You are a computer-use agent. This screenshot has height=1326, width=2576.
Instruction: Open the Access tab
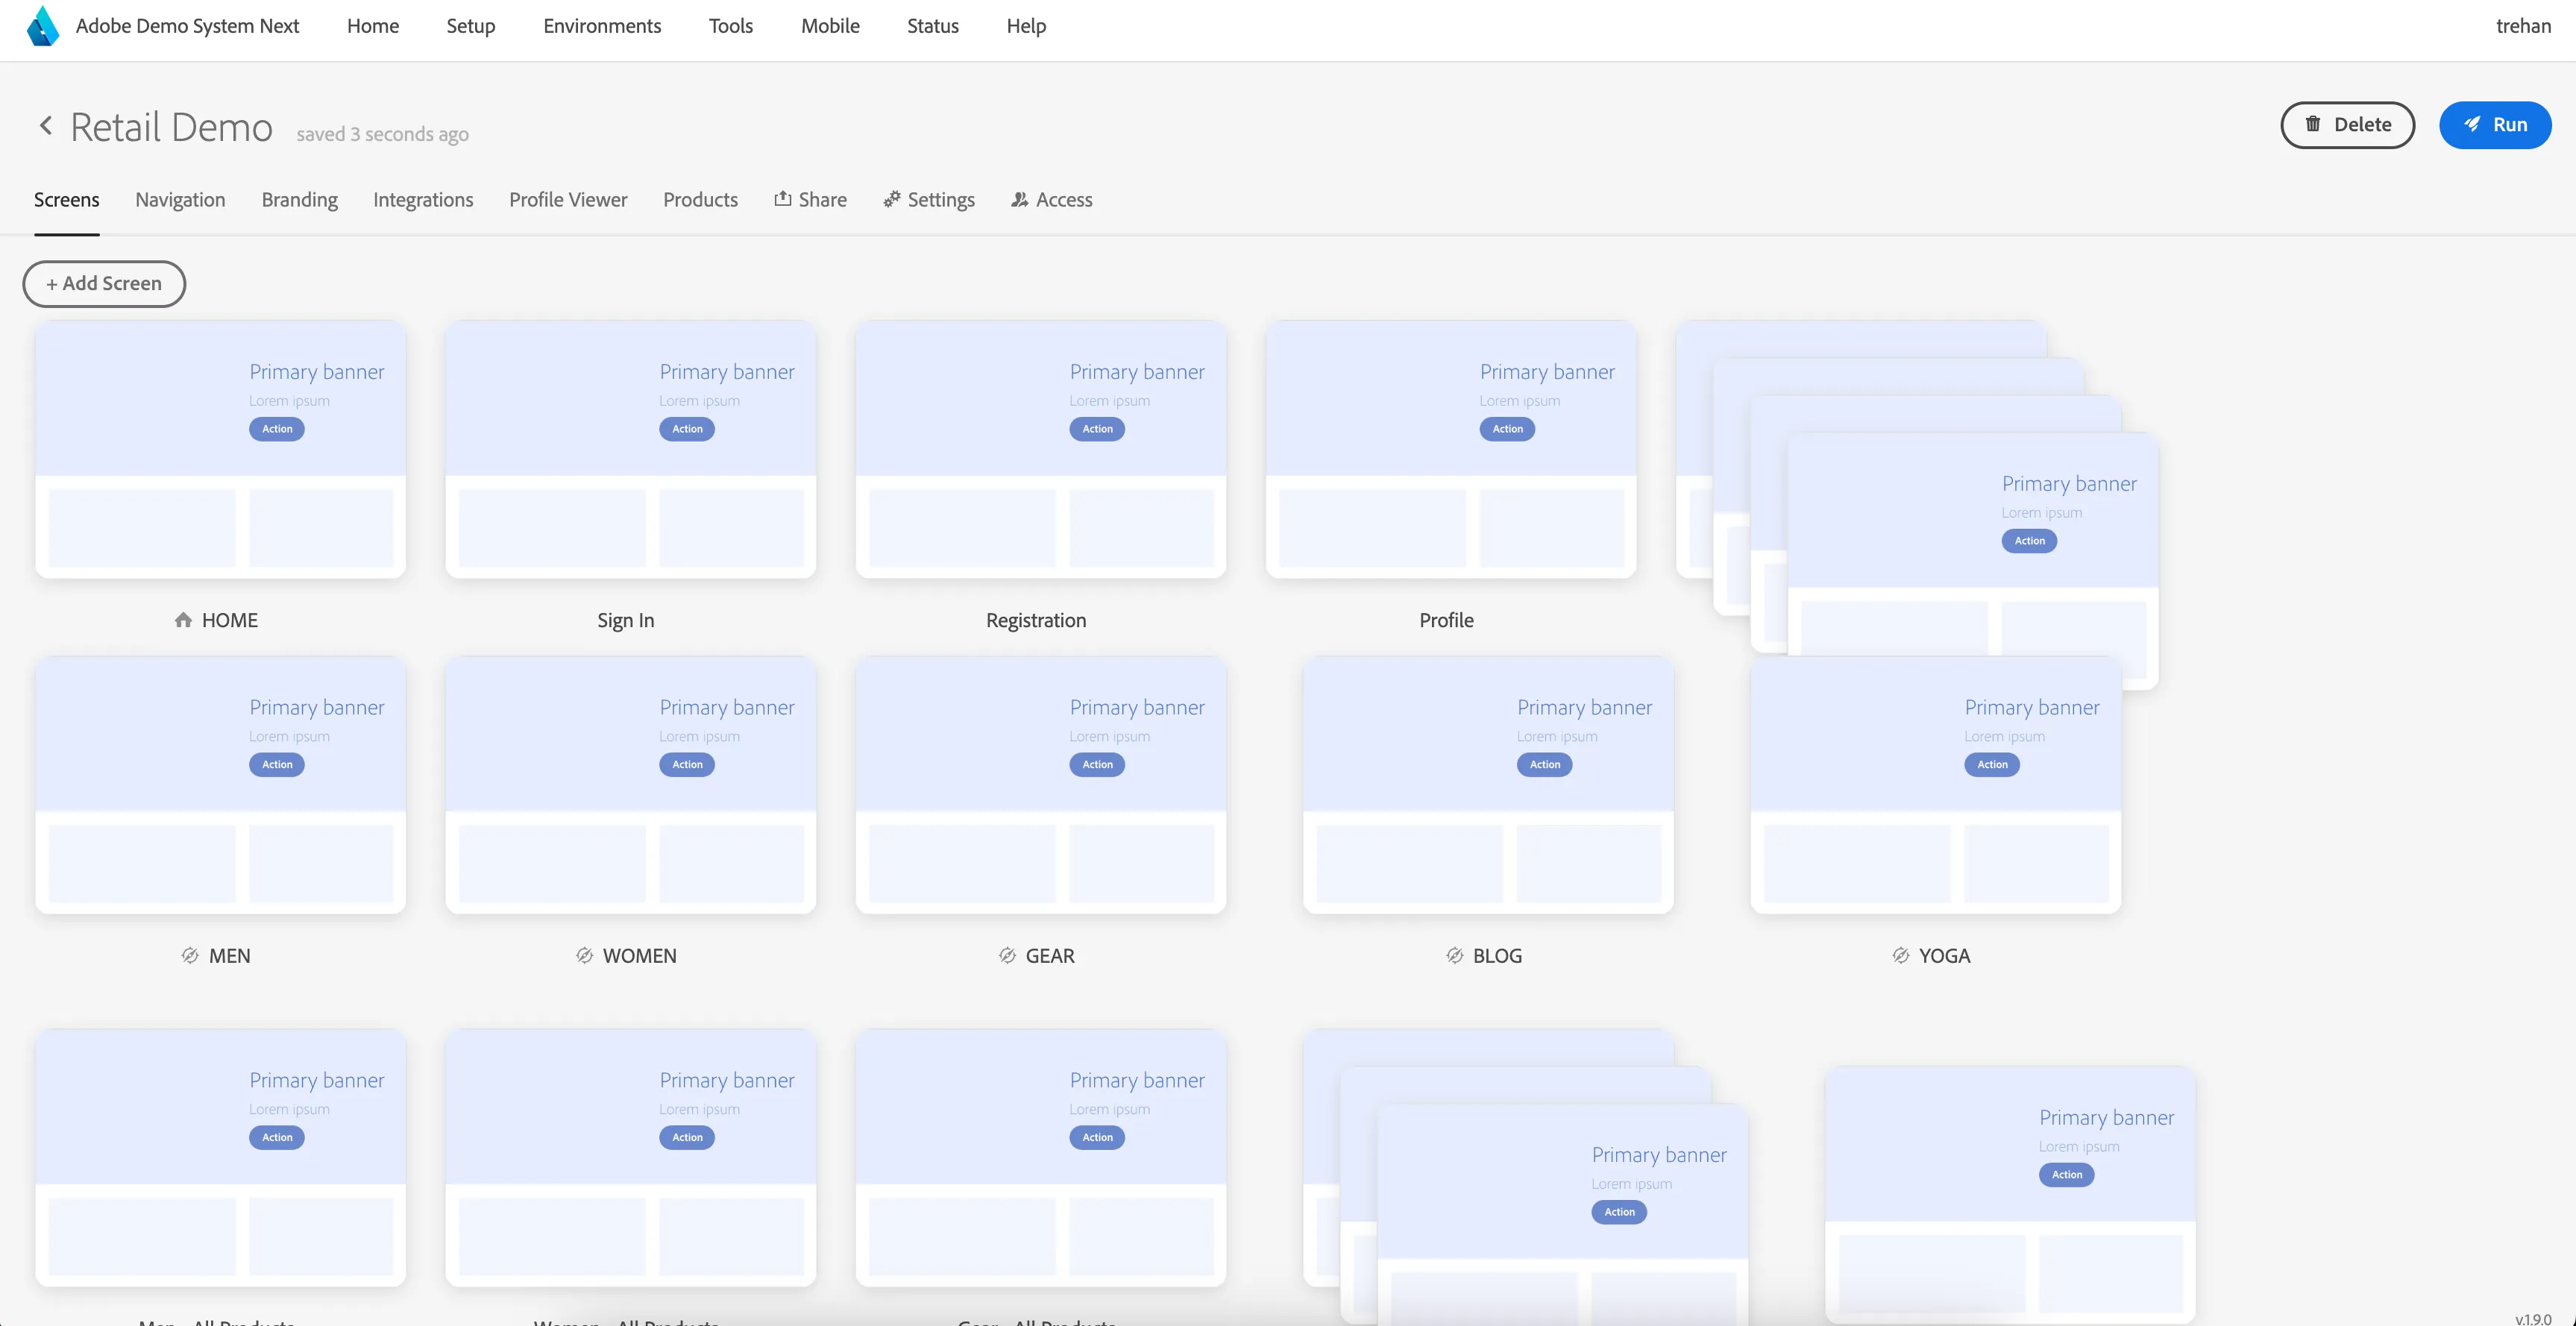[x=1052, y=200]
